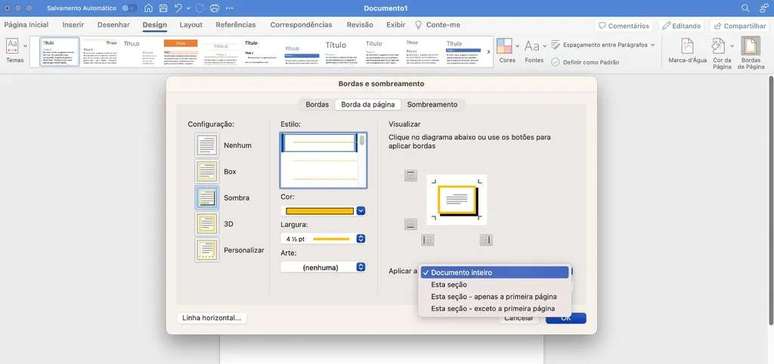Choose Documento inteiro option
This screenshot has width=774, height=364.
point(495,273)
